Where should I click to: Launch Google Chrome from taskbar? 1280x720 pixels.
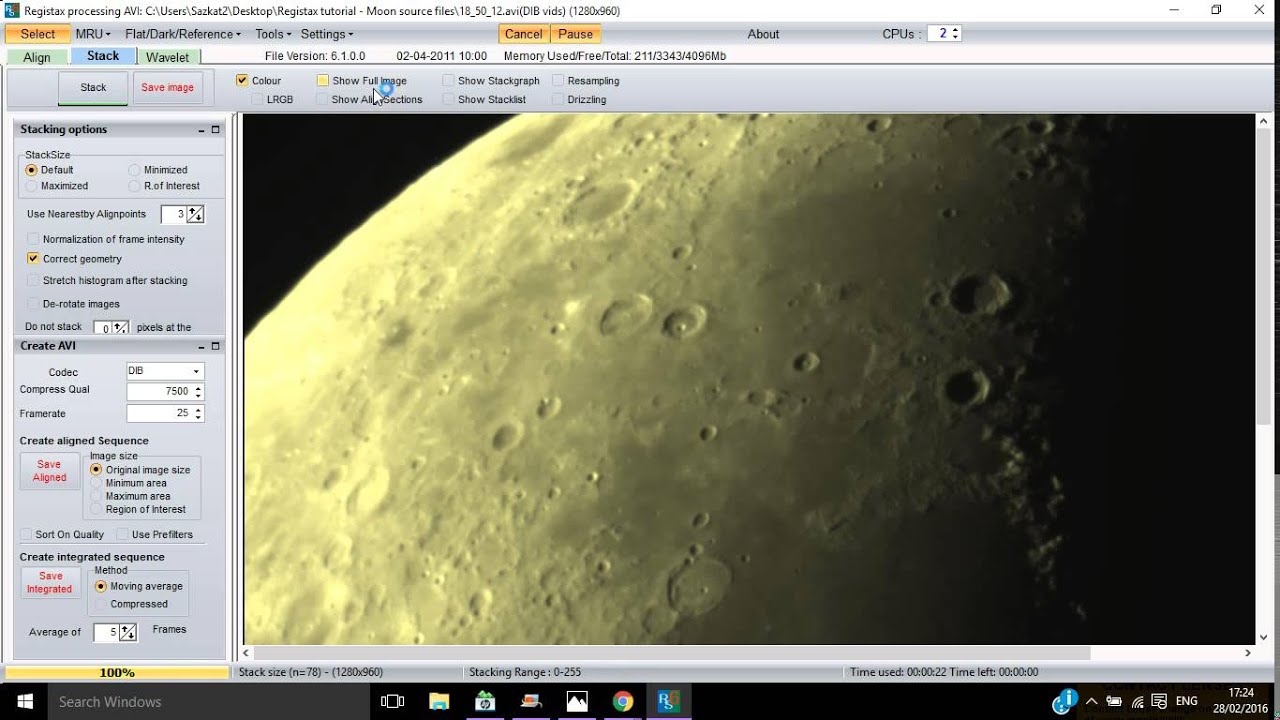(623, 701)
